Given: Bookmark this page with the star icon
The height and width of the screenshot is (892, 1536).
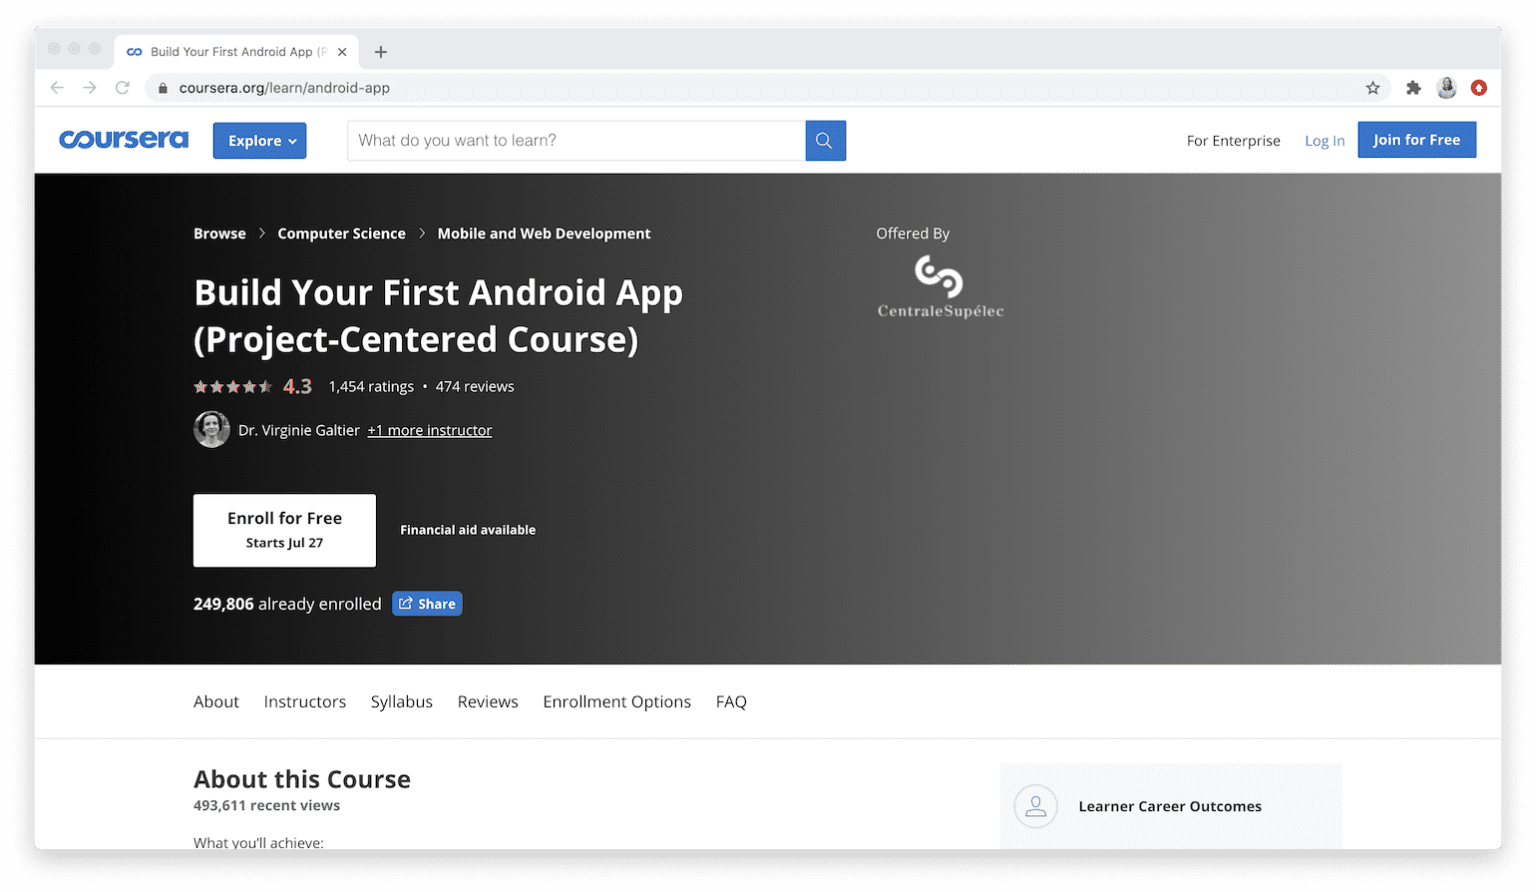Looking at the screenshot, I should click(1373, 87).
